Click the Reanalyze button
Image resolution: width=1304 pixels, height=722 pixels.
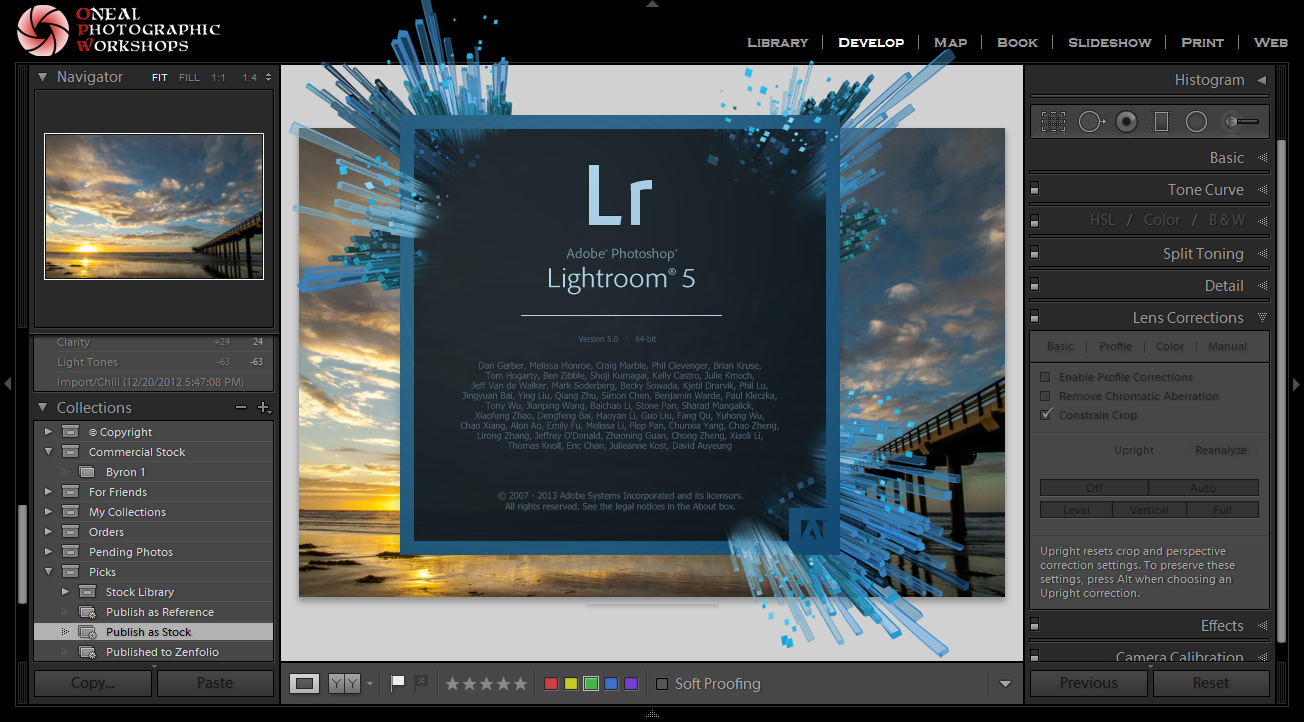[x=1221, y=450]
